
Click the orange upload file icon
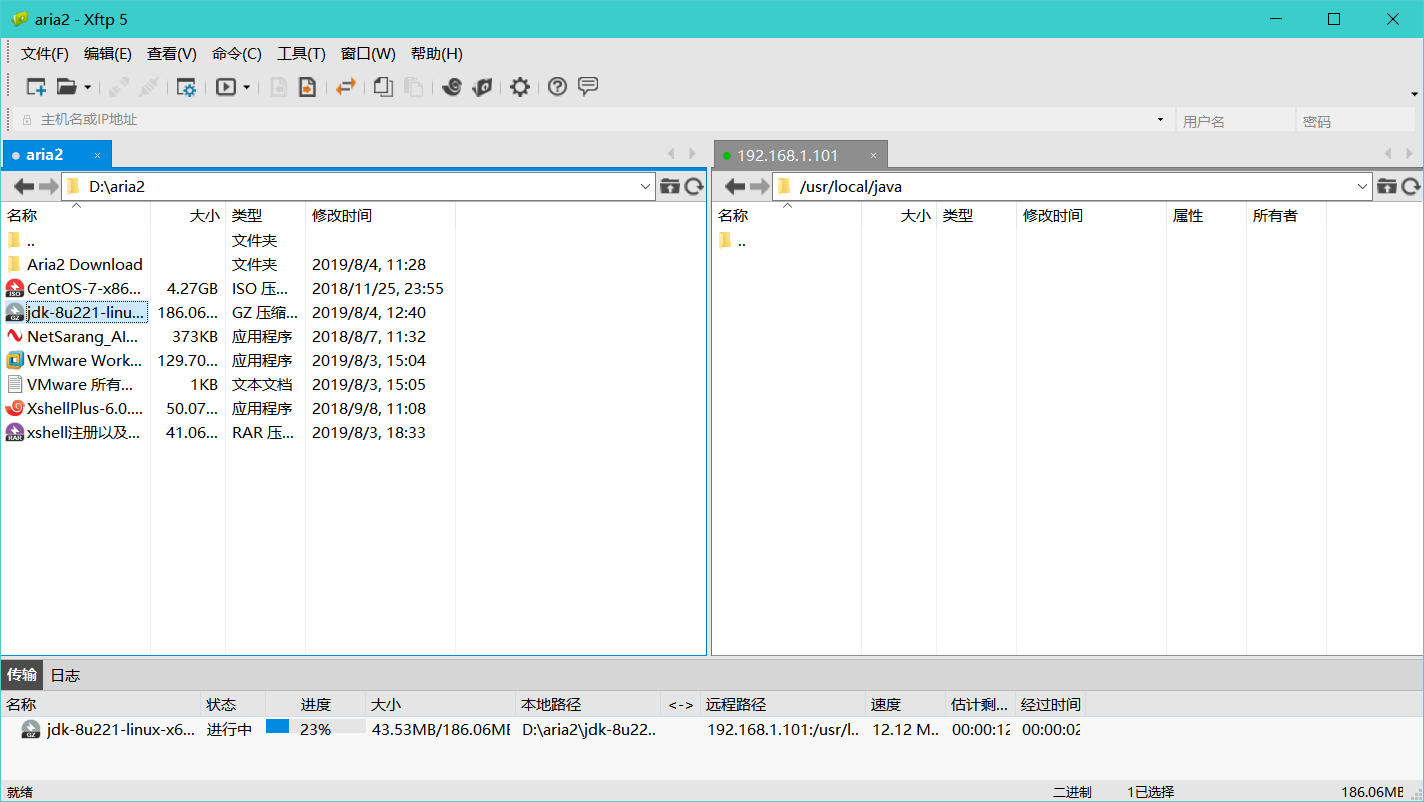307,87
